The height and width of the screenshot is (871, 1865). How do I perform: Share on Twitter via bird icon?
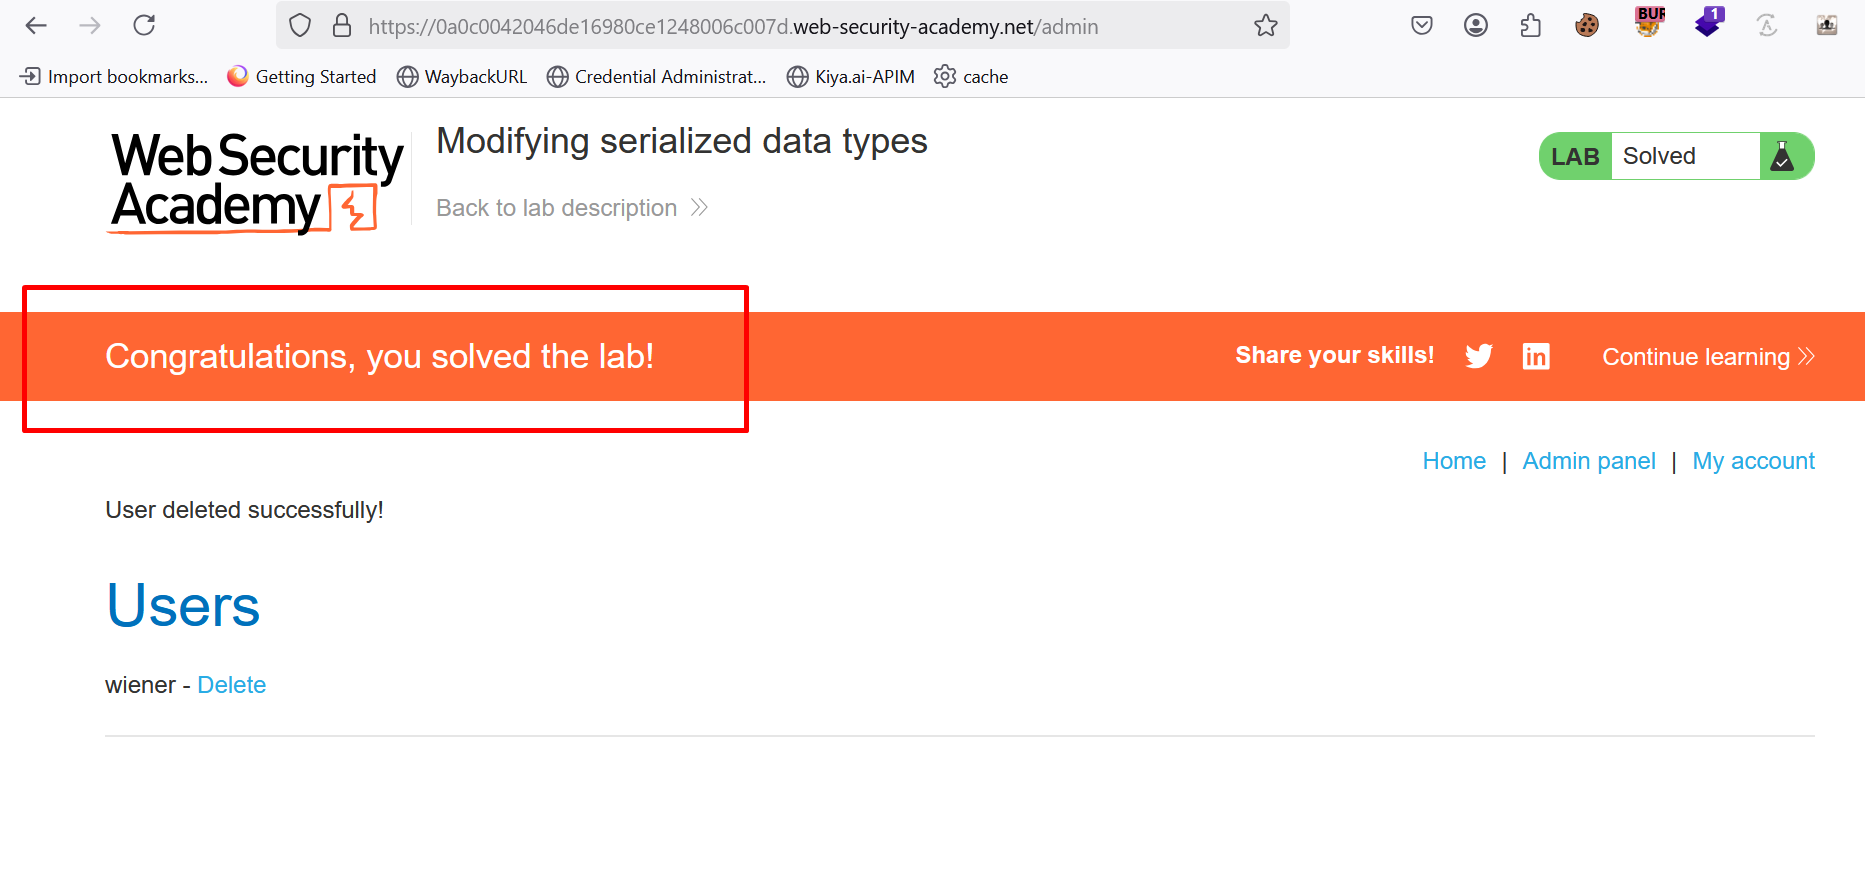[x=1479, y=356]
